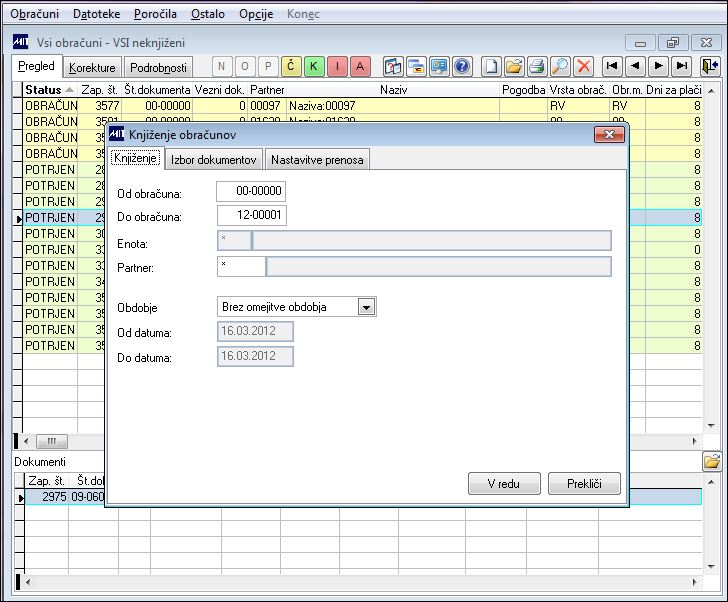
Task: Go to the last record arrow
Action: coord(682,66)
